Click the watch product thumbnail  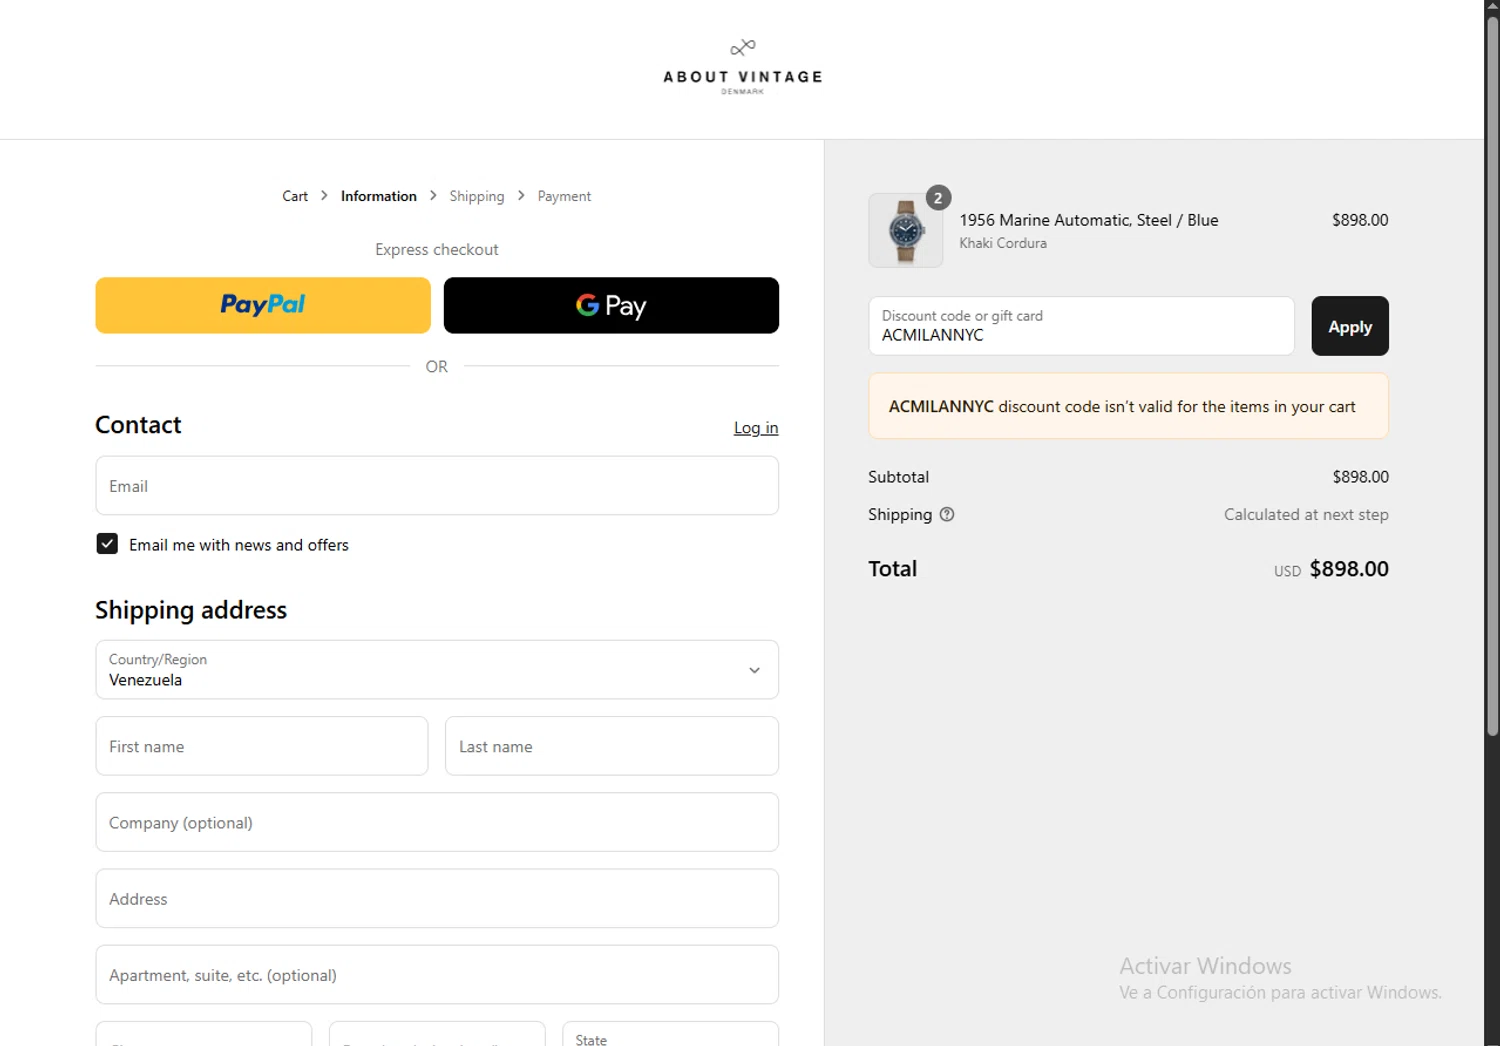click(x=905, y=230)
